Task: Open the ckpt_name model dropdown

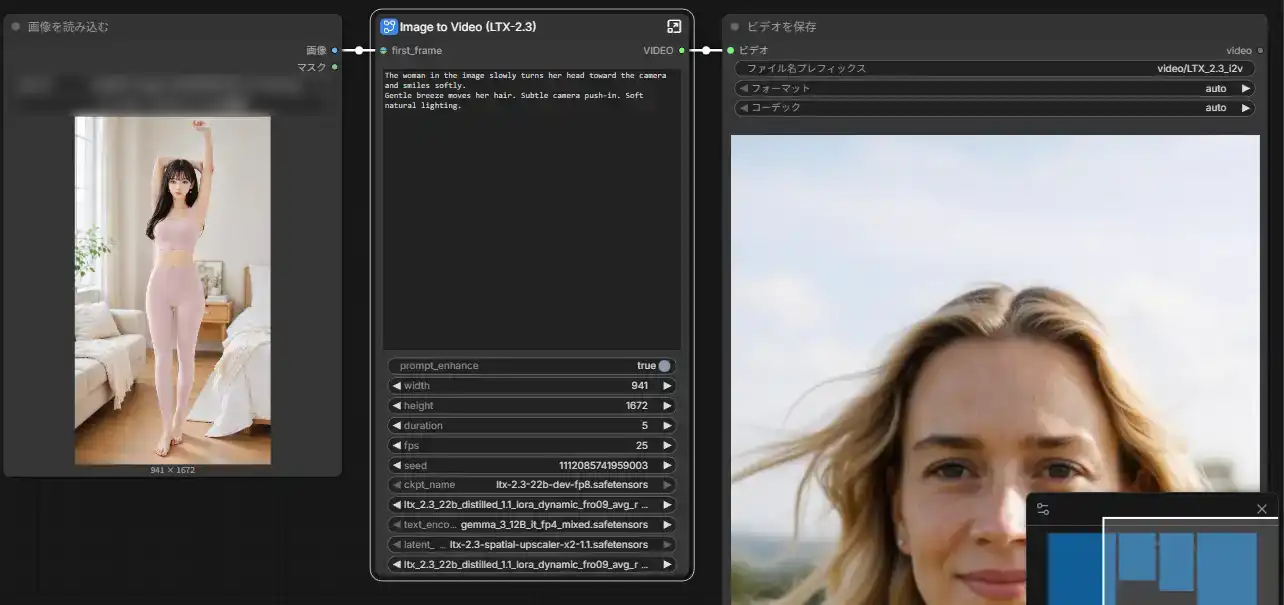Action: click(x=532, y=485)
